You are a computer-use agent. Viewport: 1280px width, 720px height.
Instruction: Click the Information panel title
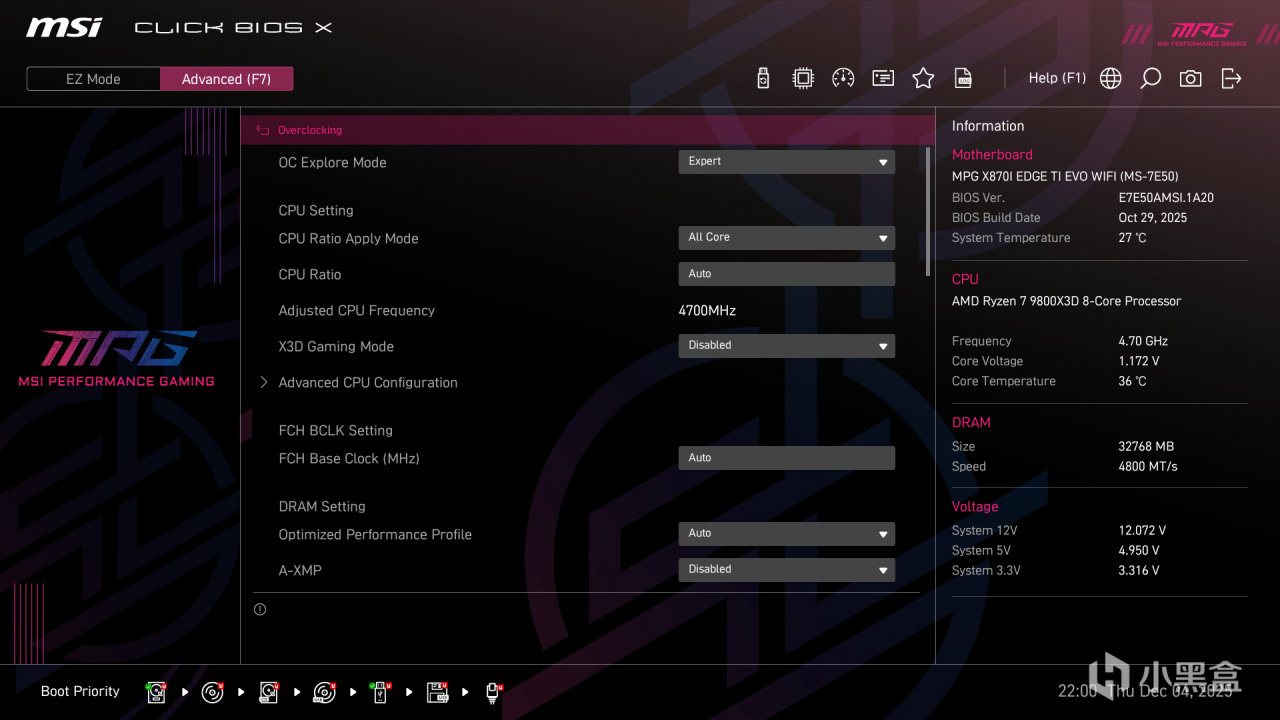click(988, 126)
